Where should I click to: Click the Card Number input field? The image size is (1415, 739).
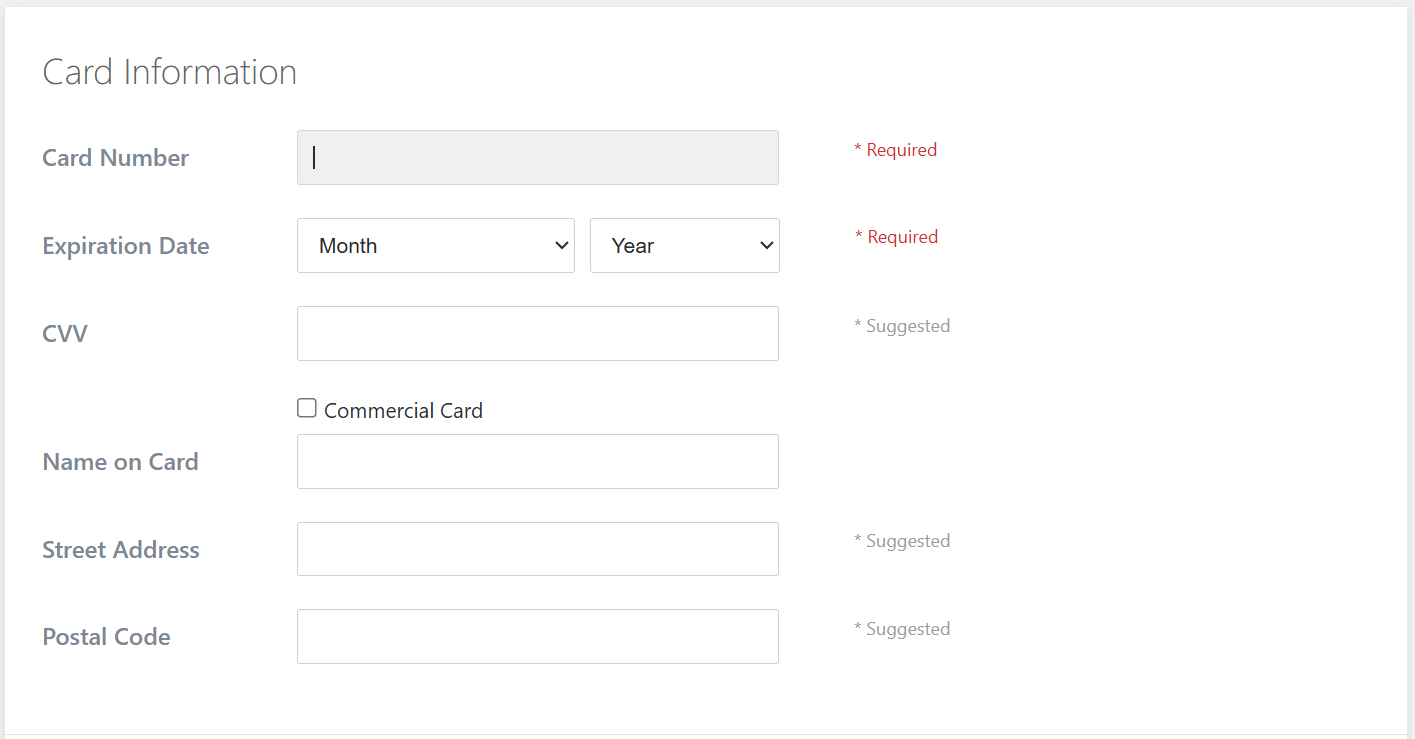coord(537,158)
